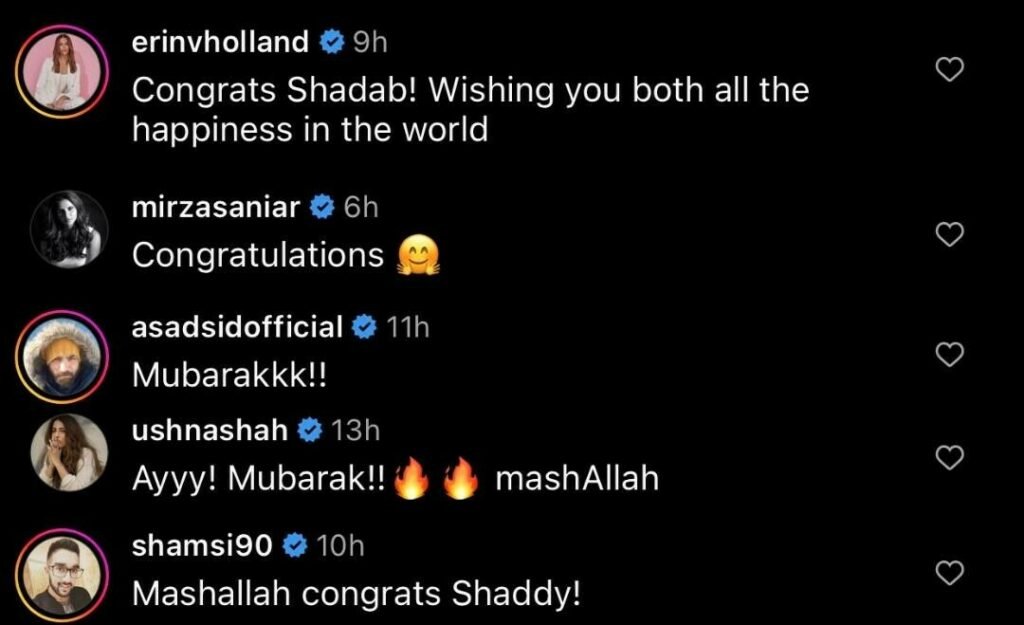1024x625 pixels.
Task: Click verified badge beside mirzasaniar
Action: (320, 207)
